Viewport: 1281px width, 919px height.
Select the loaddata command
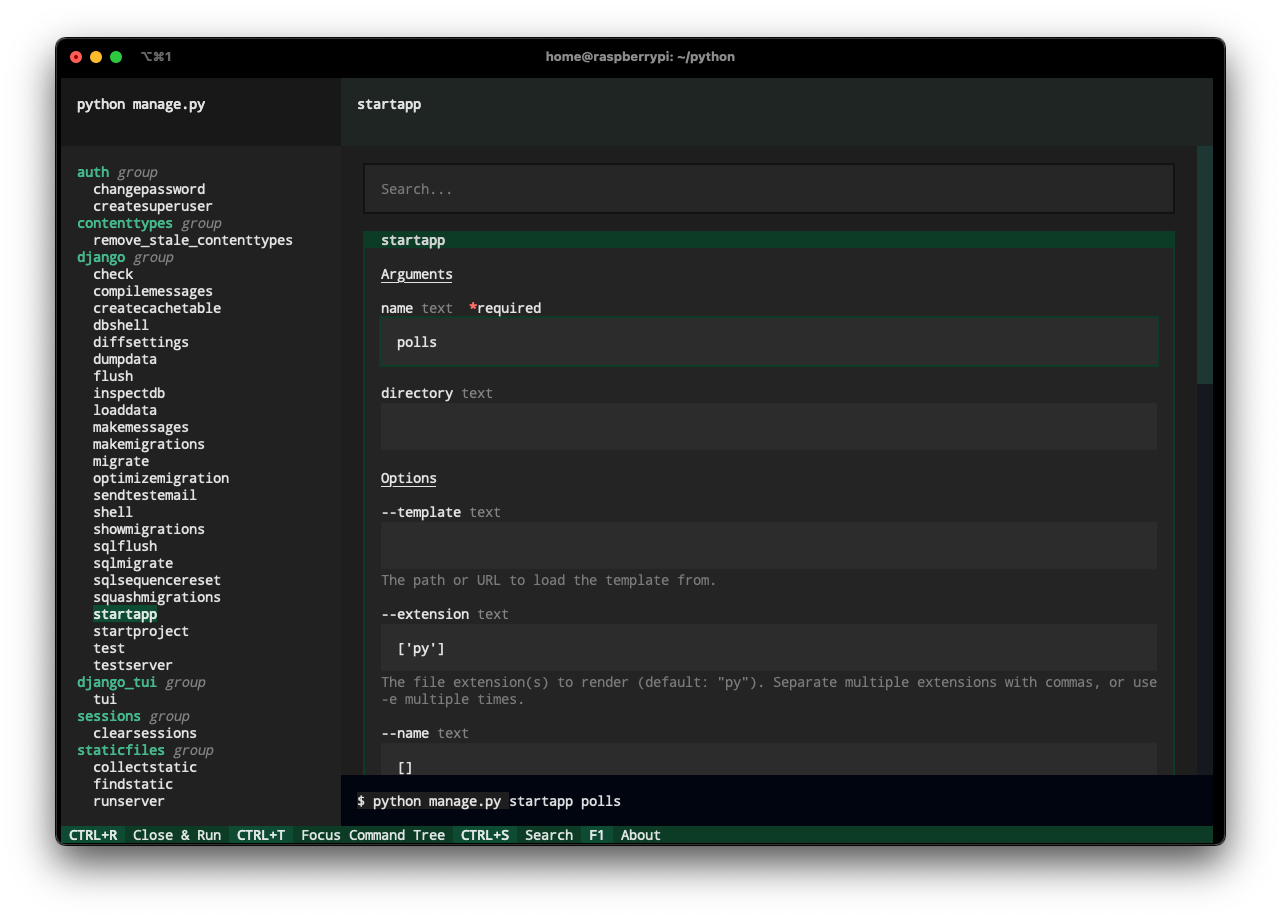coord(125,410)
